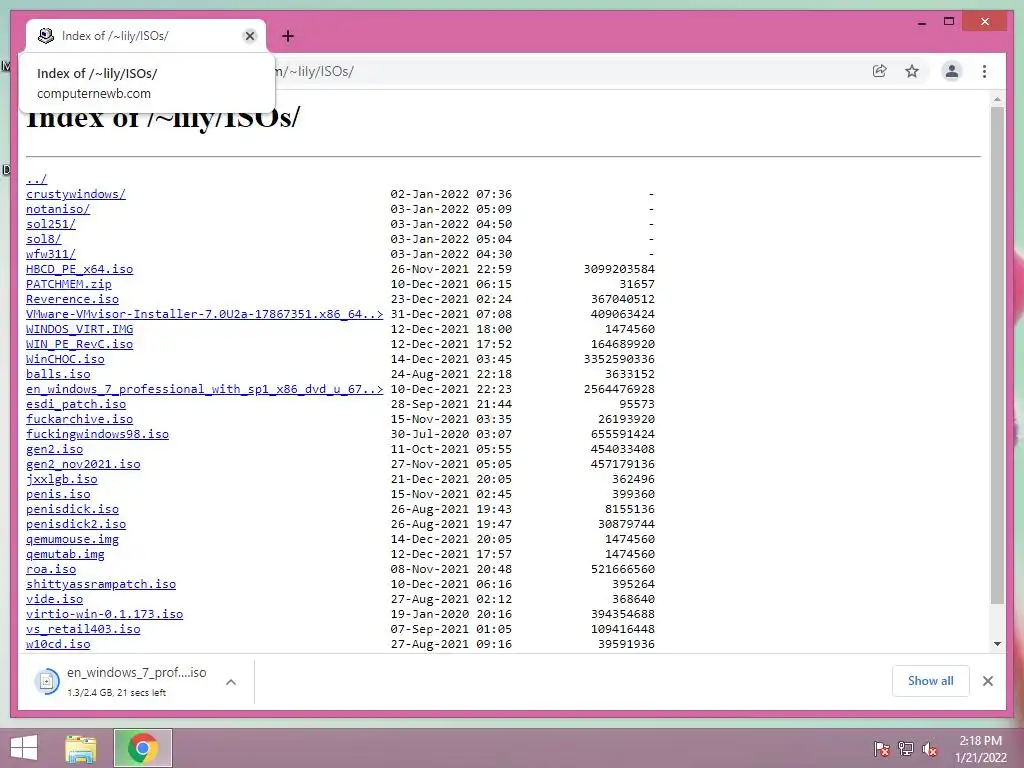Click the file size 3099203584
The image size is (1024, 768).
619,269
